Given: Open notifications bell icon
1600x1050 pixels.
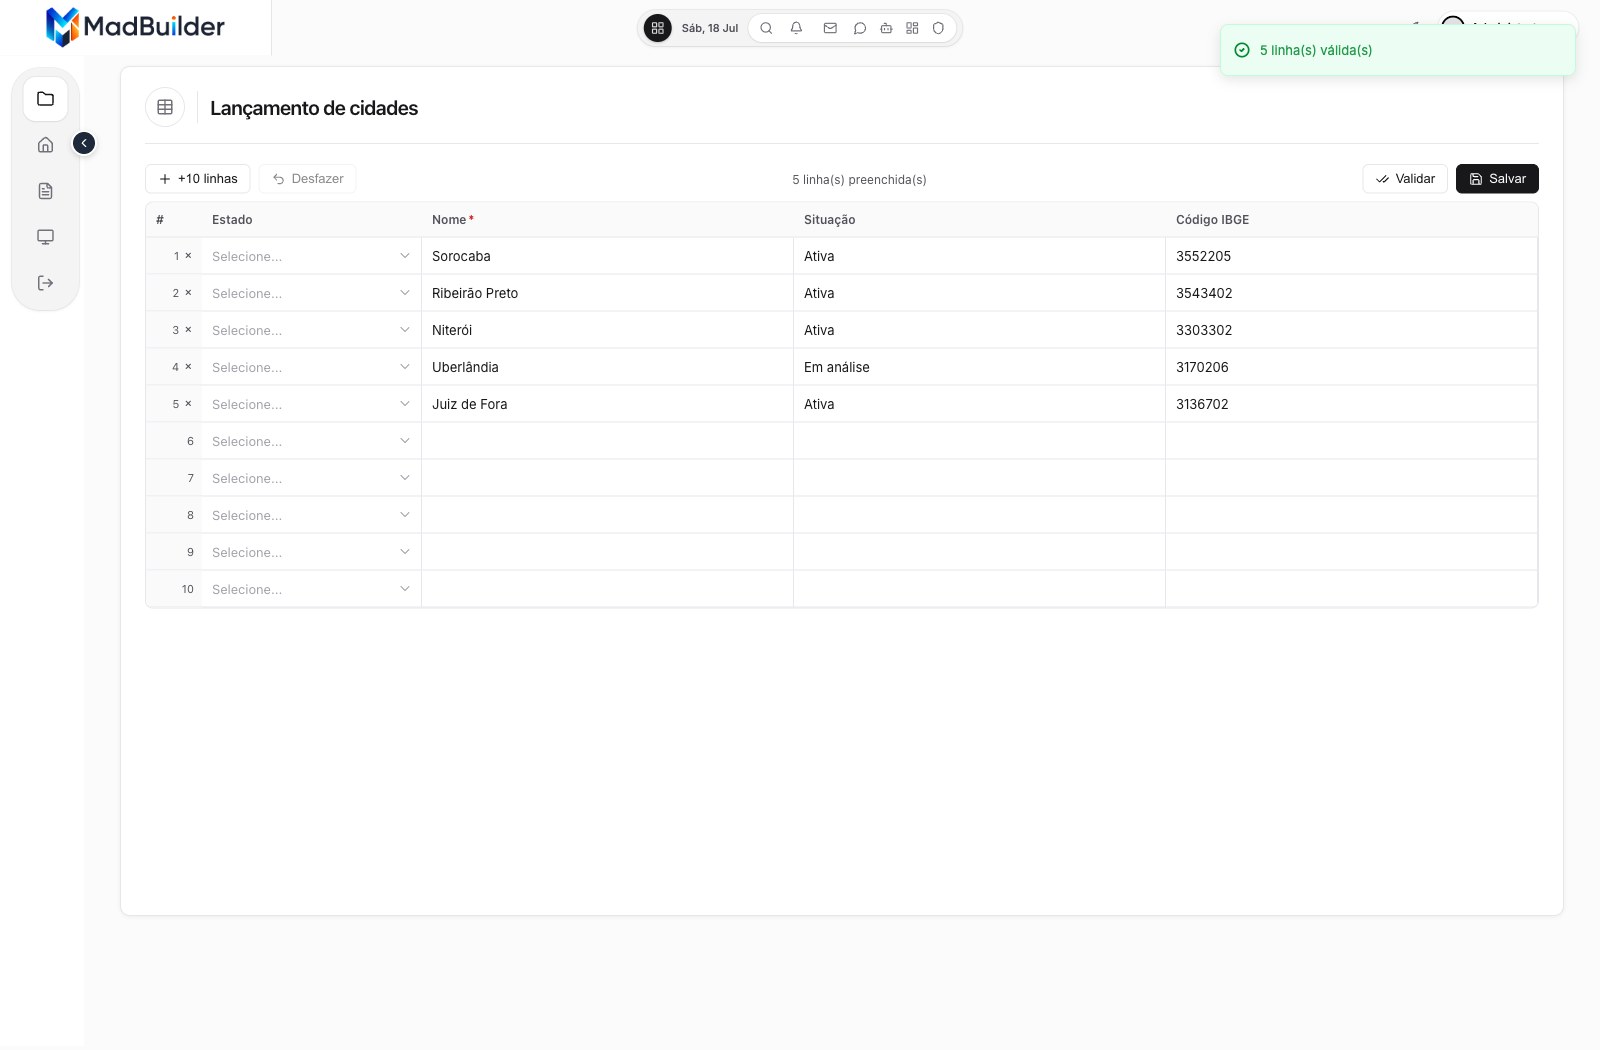Looking at the screenshot, I should [796, 28].
